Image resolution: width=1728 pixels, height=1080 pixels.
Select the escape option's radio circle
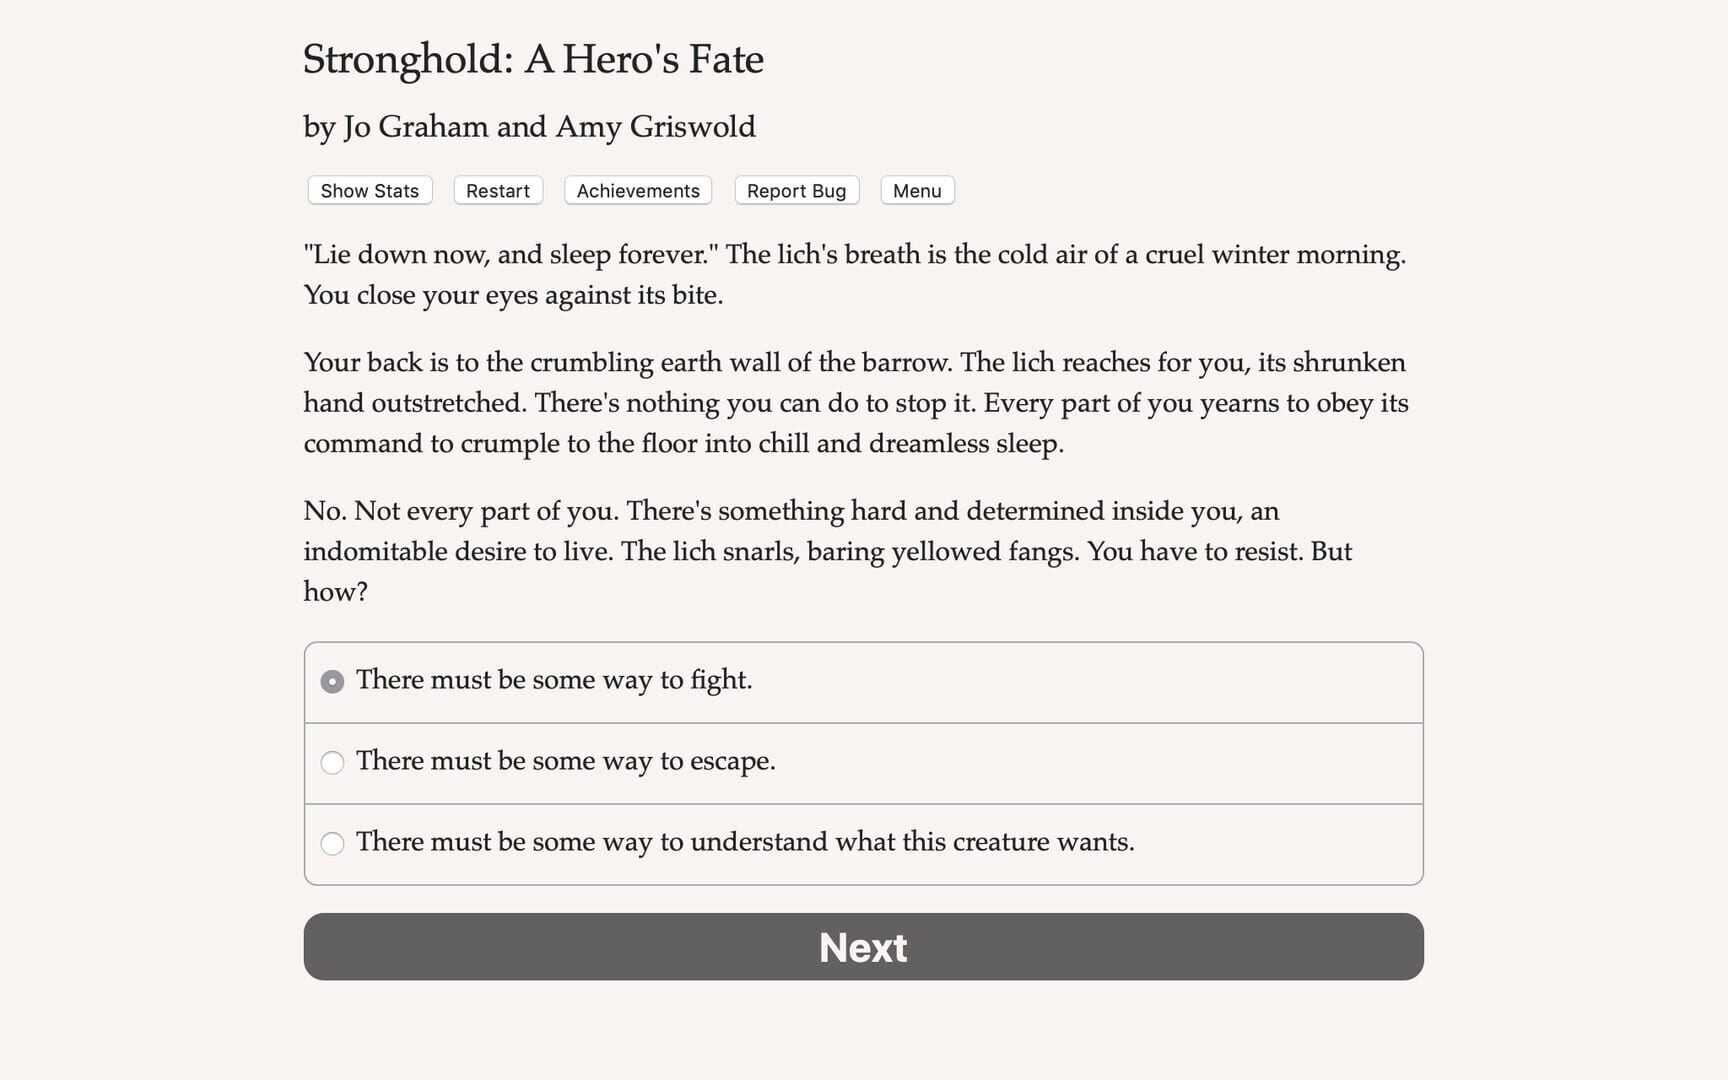click(x=332, y=762)
